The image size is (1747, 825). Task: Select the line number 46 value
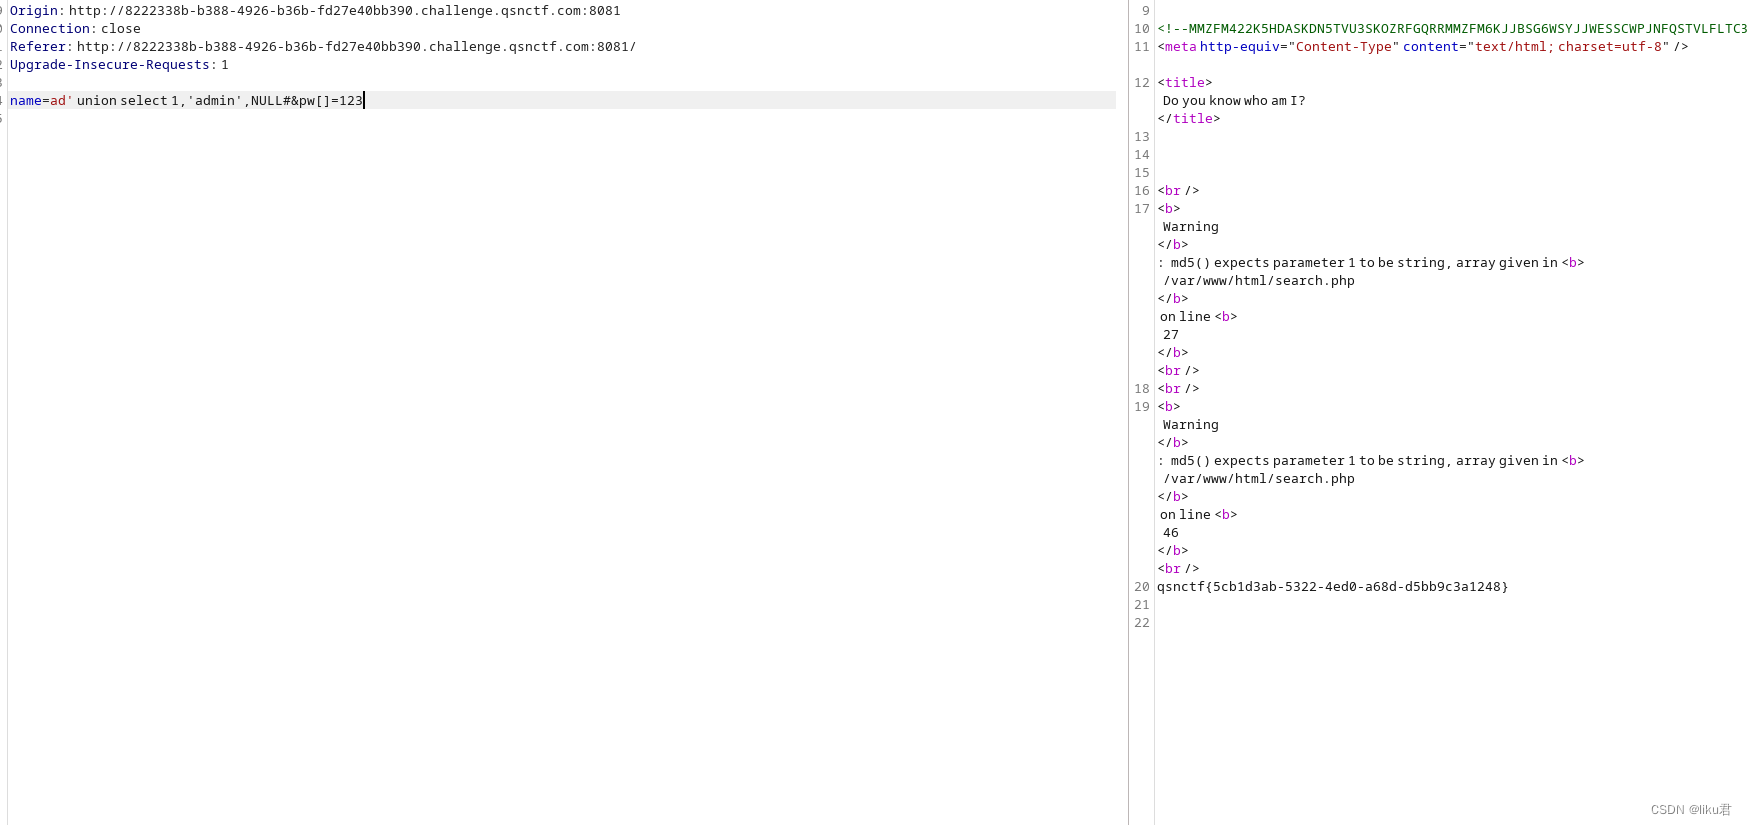point(1171,533)
